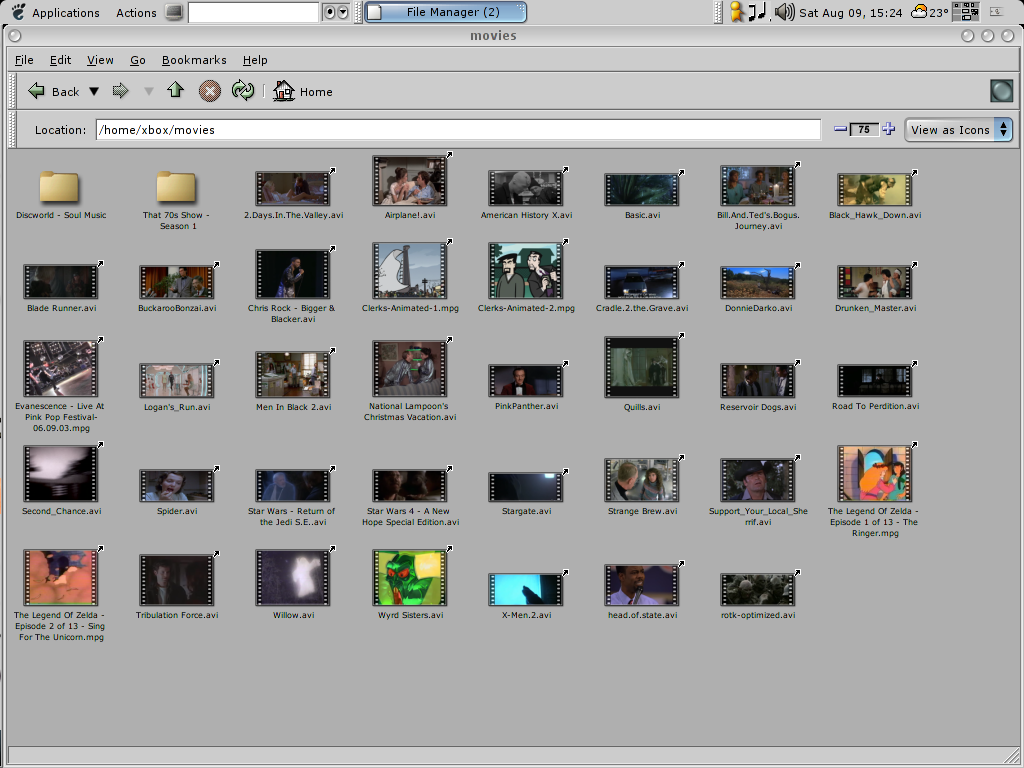Open the Bookmarks menu
Screen dimensions: 1024x768
194,60
